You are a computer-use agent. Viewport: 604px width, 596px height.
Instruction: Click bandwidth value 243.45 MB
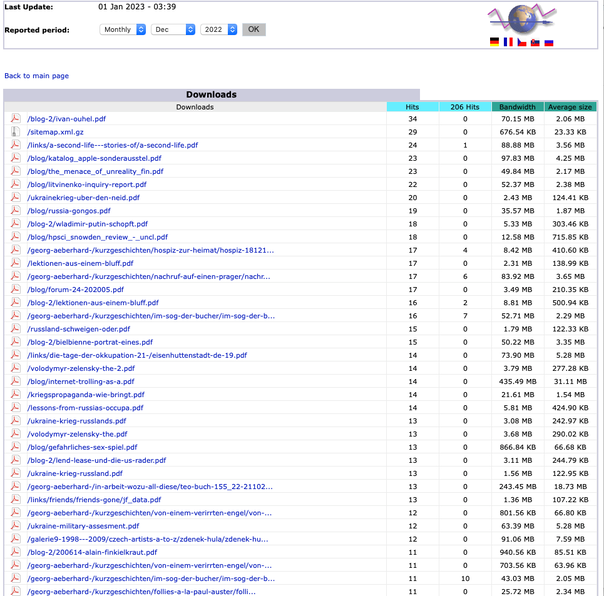pyautogui.click(x=517, y=487)
